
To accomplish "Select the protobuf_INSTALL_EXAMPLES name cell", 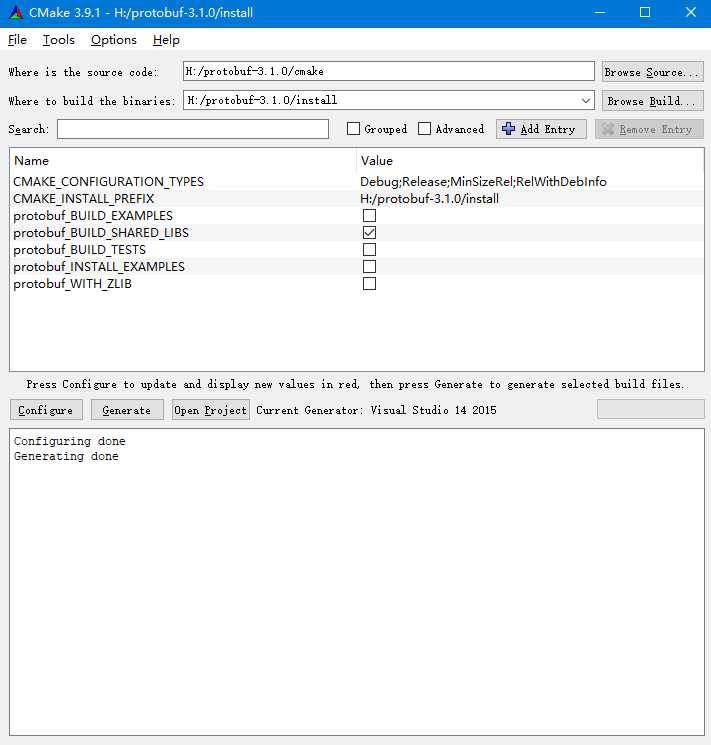I will tap(99, 267).
